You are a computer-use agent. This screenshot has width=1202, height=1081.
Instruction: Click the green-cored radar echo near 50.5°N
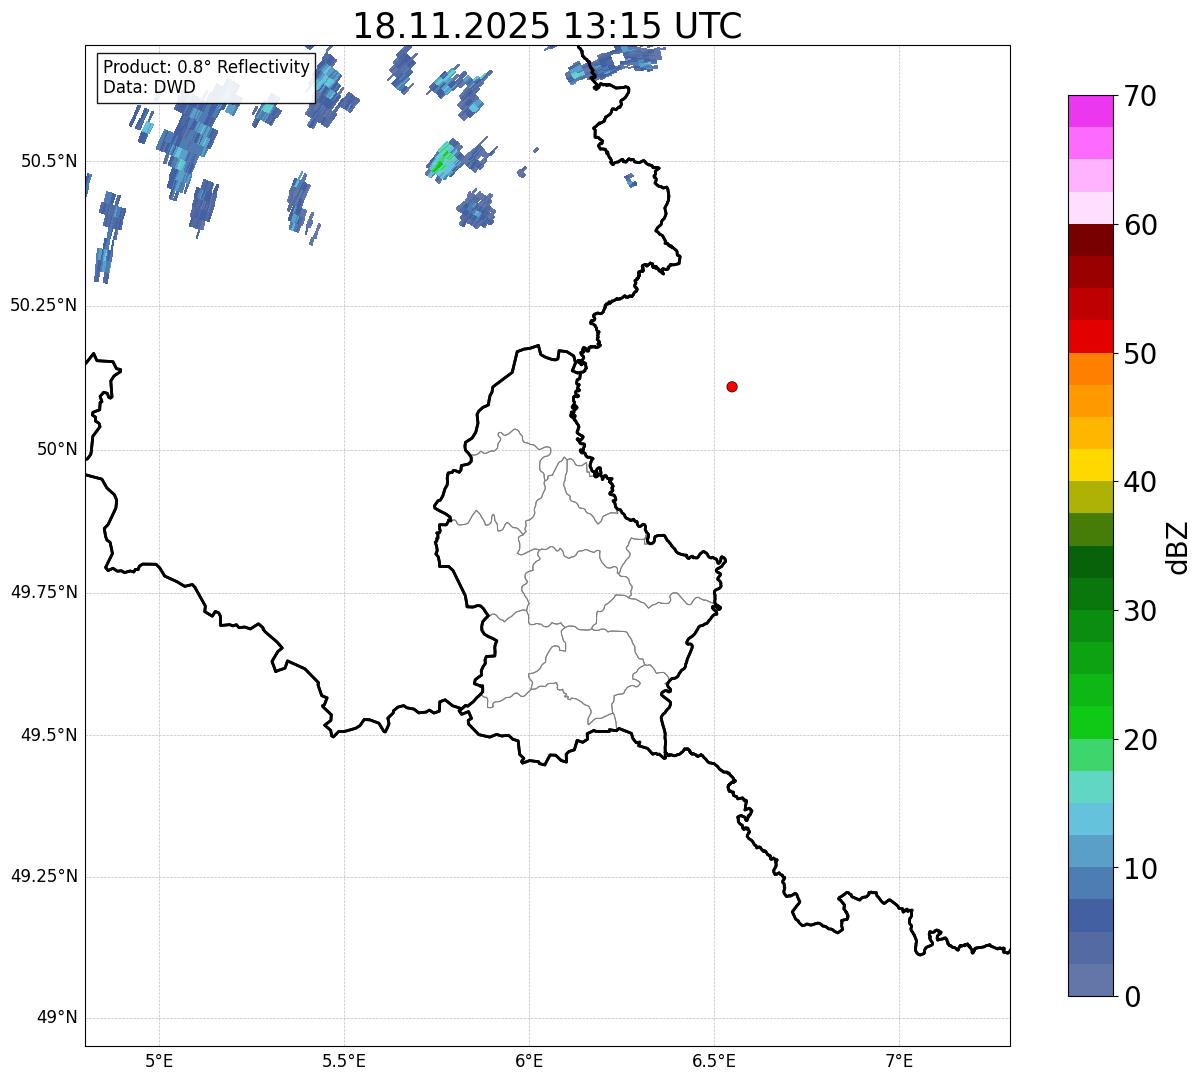click(x=443, y=160)
